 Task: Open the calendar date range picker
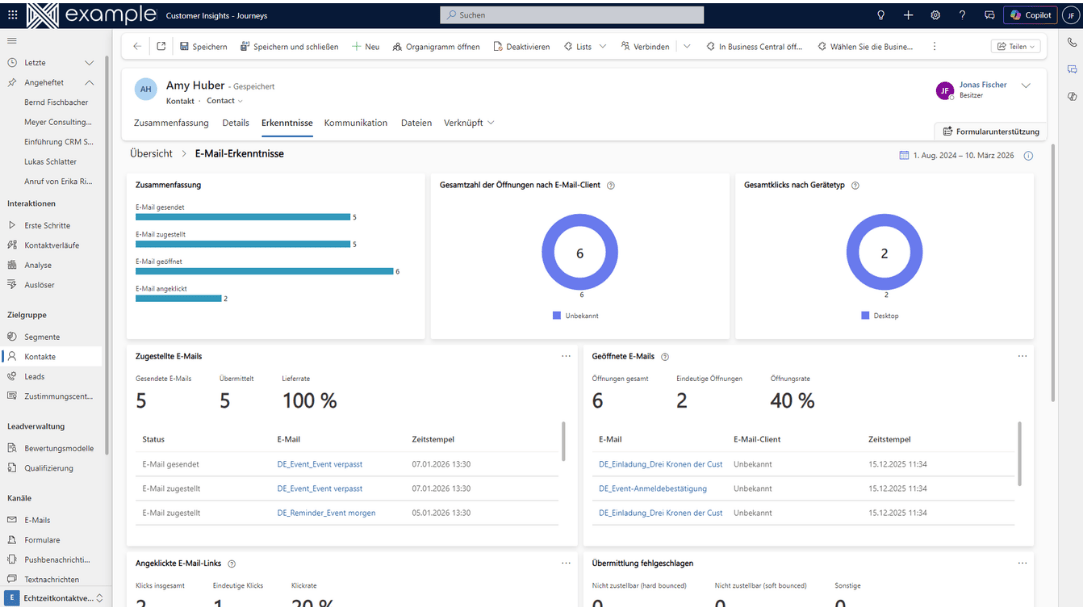(904, 156)
